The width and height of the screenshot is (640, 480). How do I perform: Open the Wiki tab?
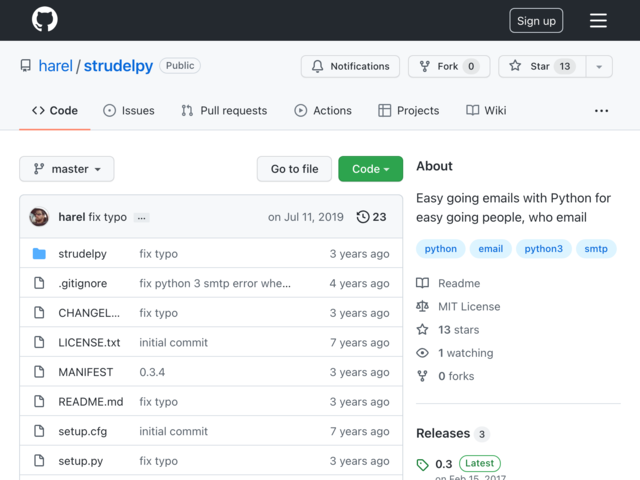(x=486, y=111)
